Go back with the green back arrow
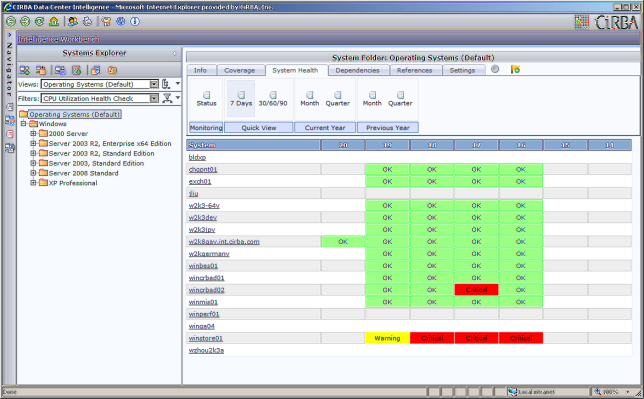 tap(11, 21)
